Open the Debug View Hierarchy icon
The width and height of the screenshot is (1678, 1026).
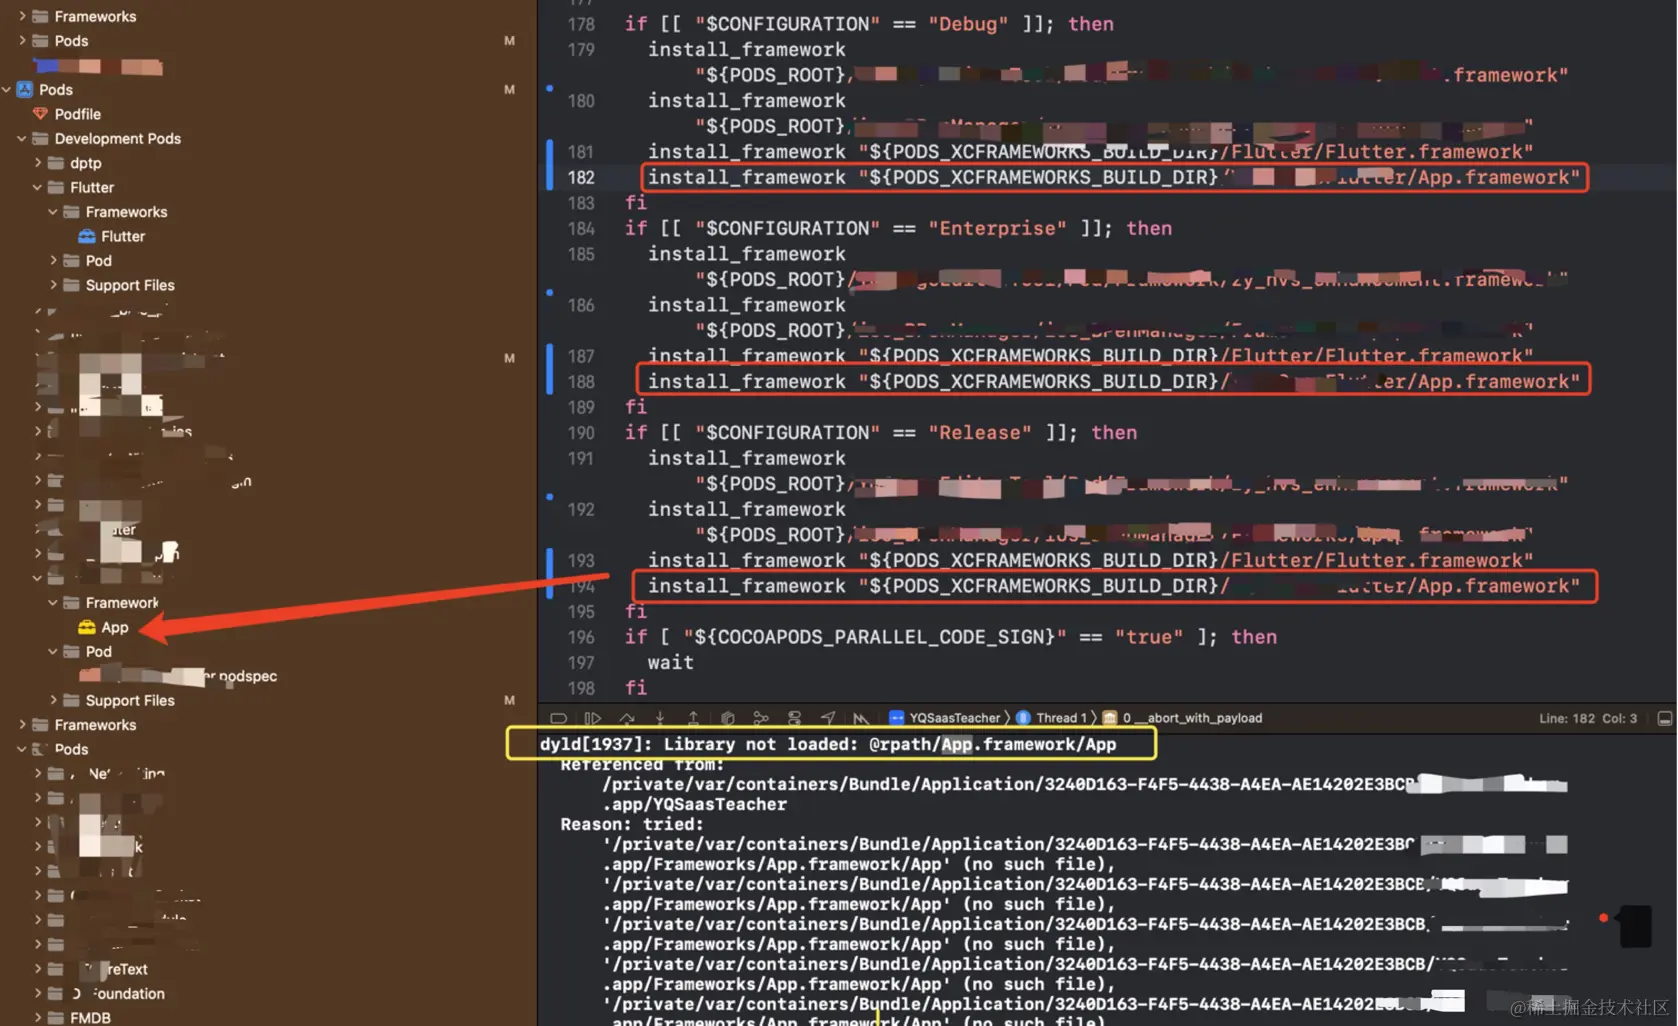tap(728, 718)
